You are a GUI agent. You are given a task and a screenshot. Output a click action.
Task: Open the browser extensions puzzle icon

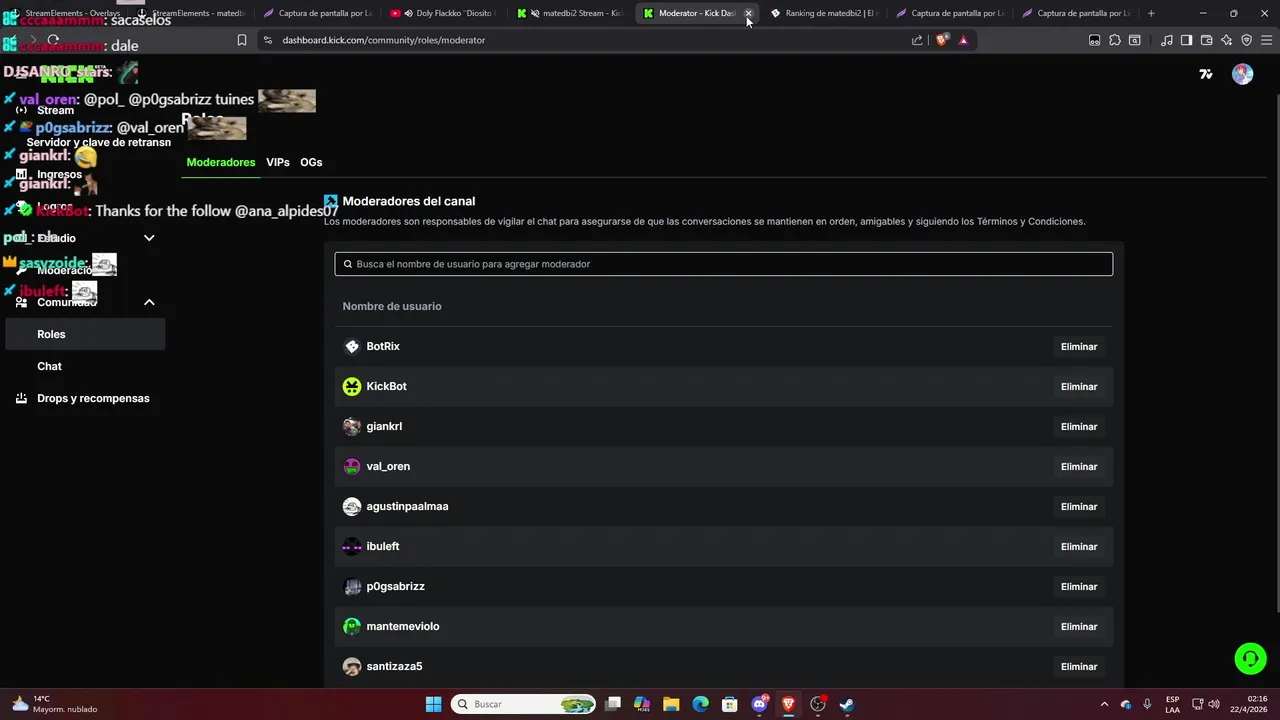point(1115,40)
